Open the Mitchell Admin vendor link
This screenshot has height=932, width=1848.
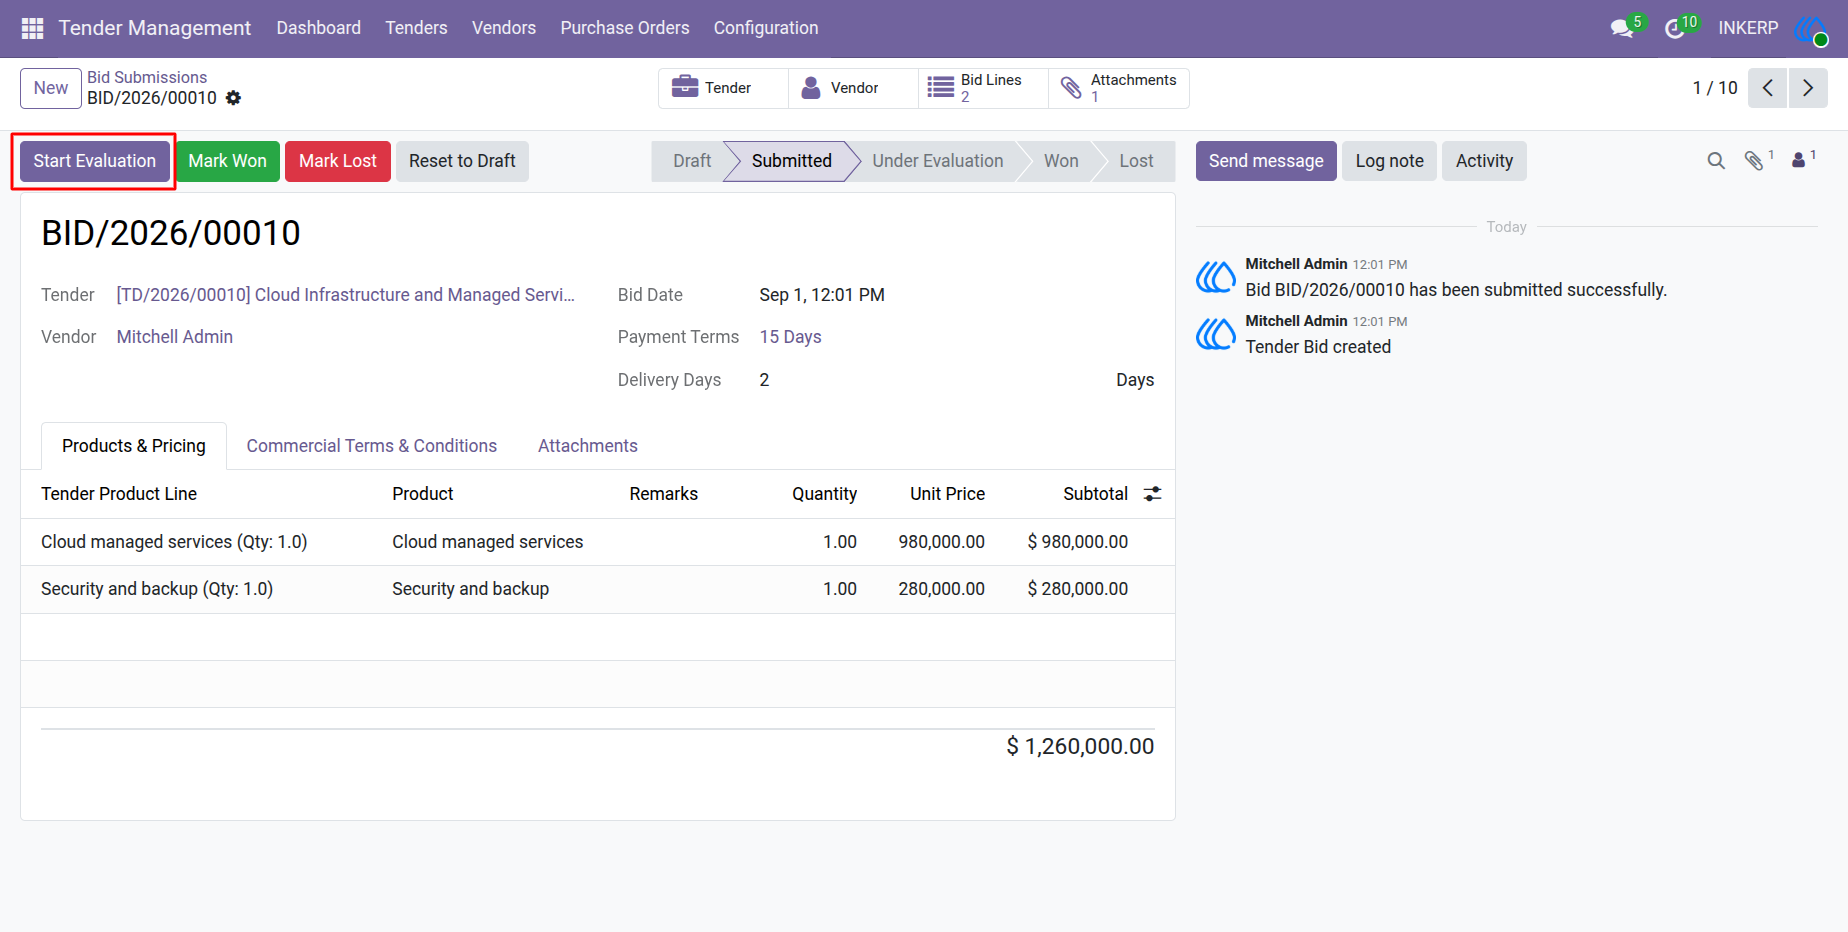tap(175, 337)
